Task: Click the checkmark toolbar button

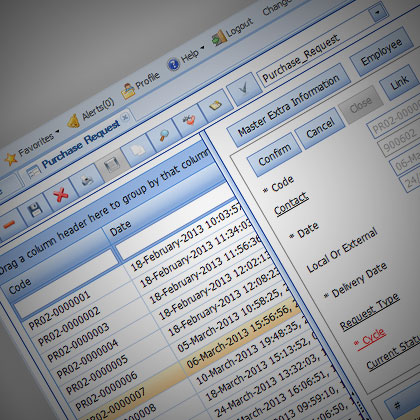Action: [x=244, y=89]
